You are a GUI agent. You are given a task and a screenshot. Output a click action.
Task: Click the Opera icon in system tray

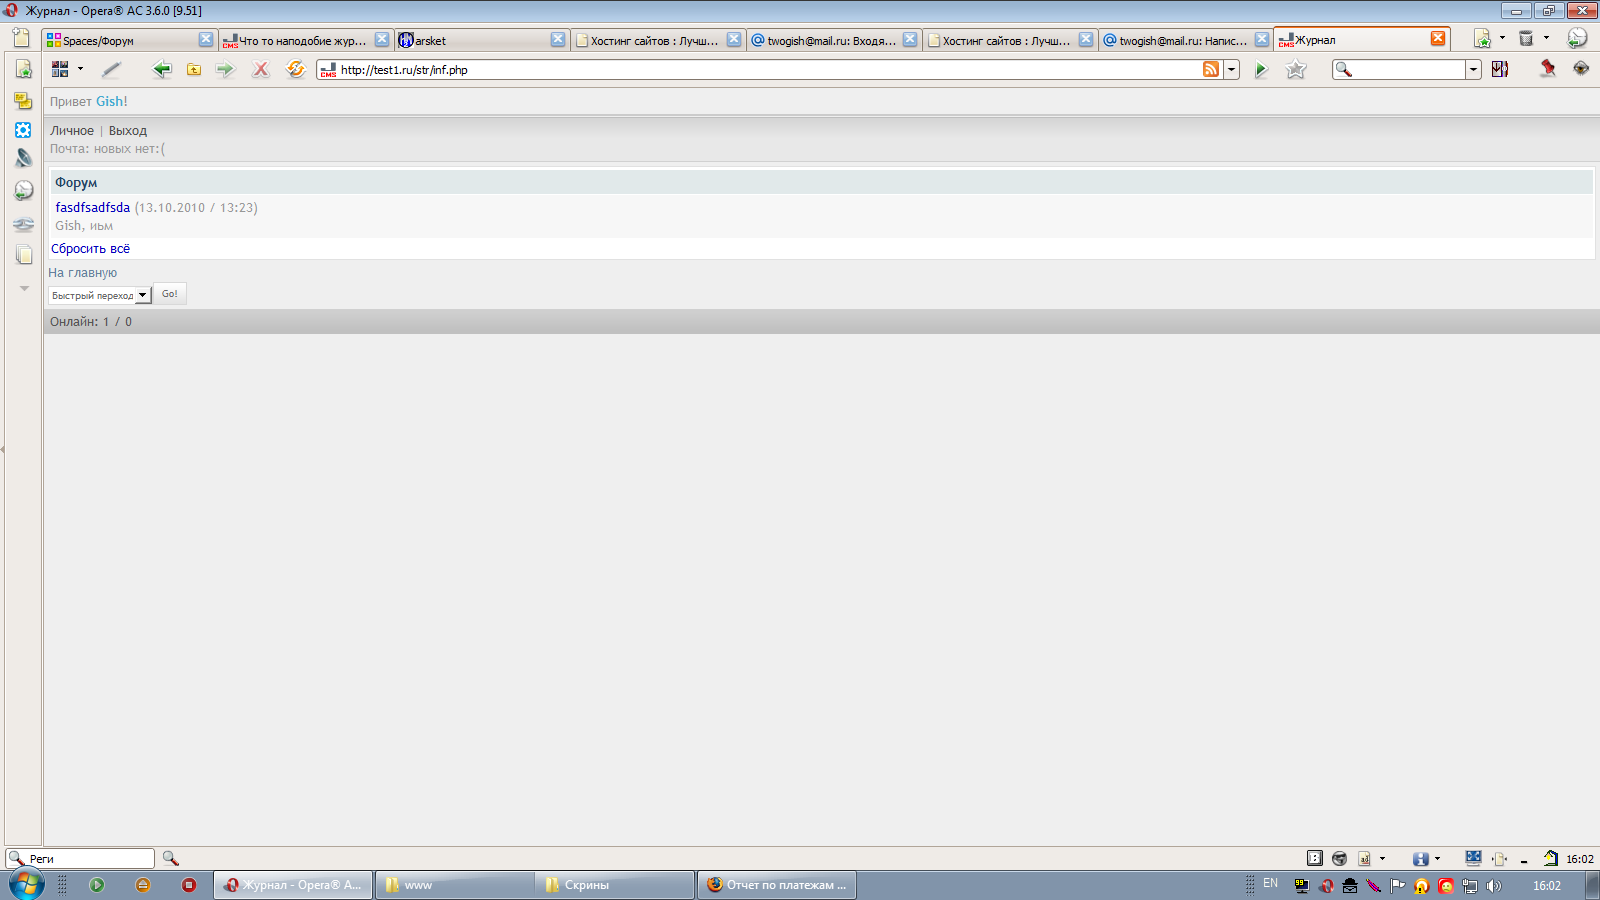pyautogui.click(x=1326, y=886)
